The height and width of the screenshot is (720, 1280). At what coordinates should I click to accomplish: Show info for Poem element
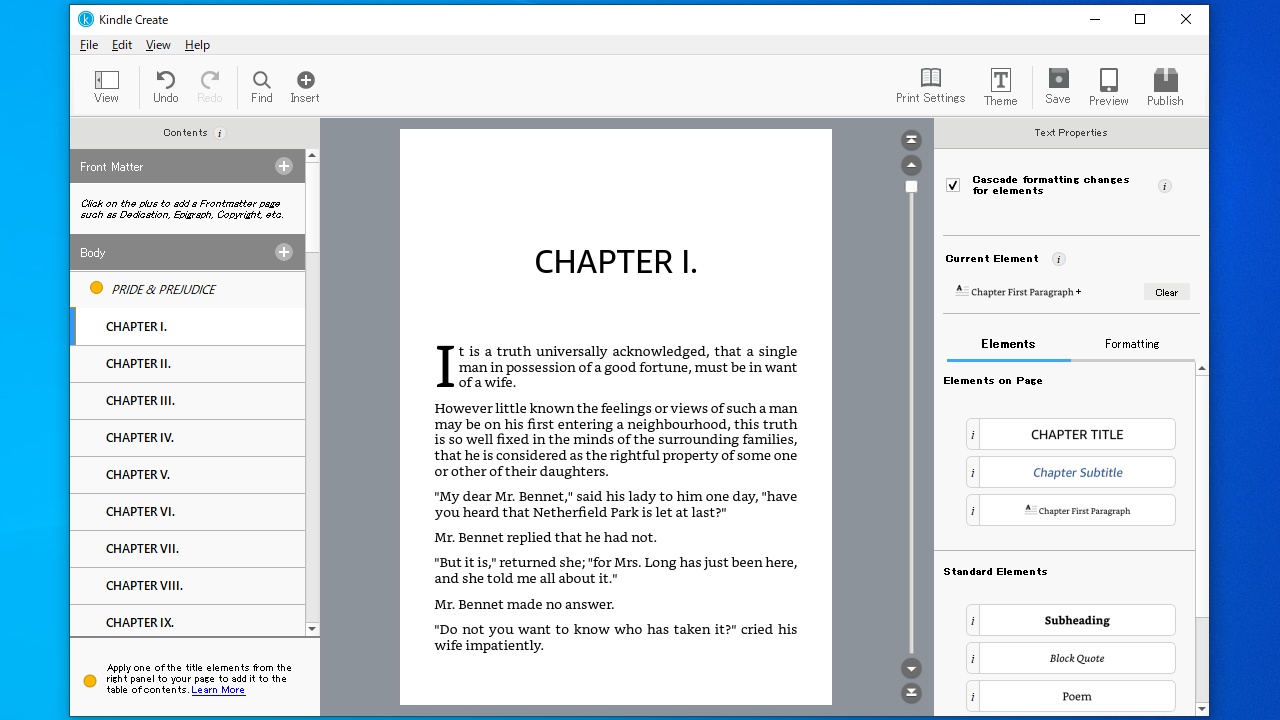point(973,697)
